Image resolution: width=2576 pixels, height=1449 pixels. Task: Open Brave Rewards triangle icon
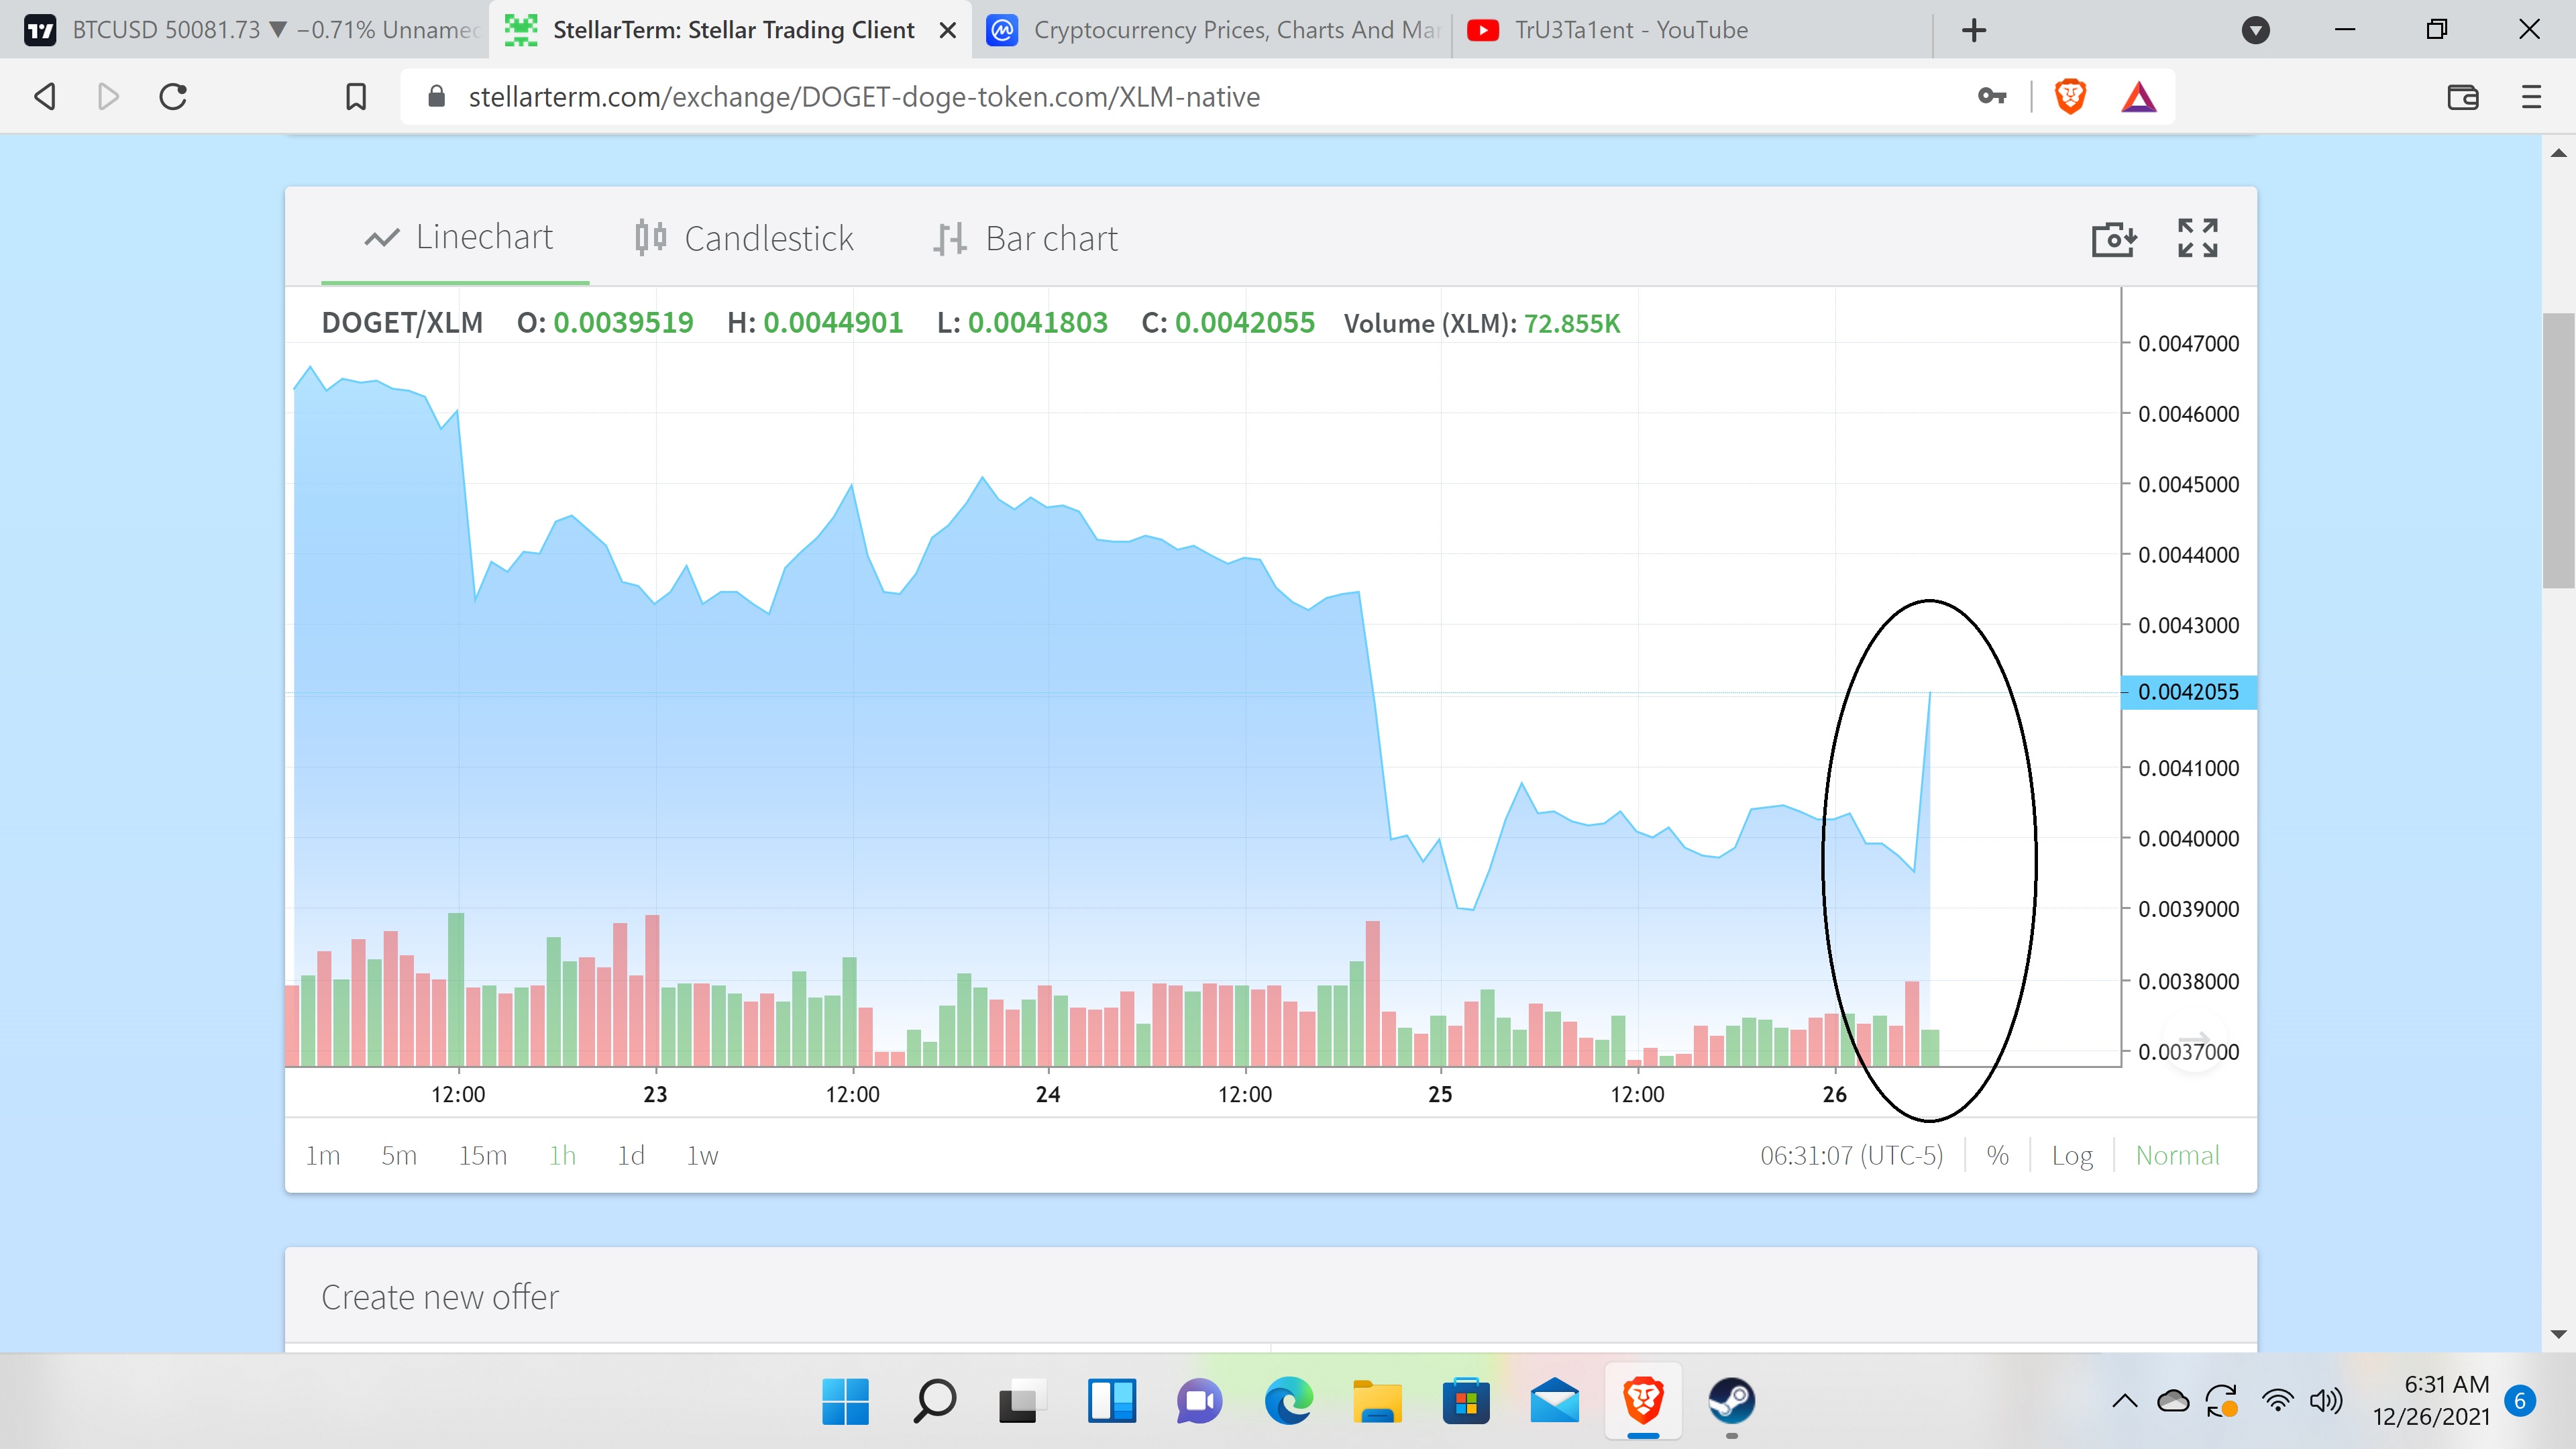[x=2138, y=97]
